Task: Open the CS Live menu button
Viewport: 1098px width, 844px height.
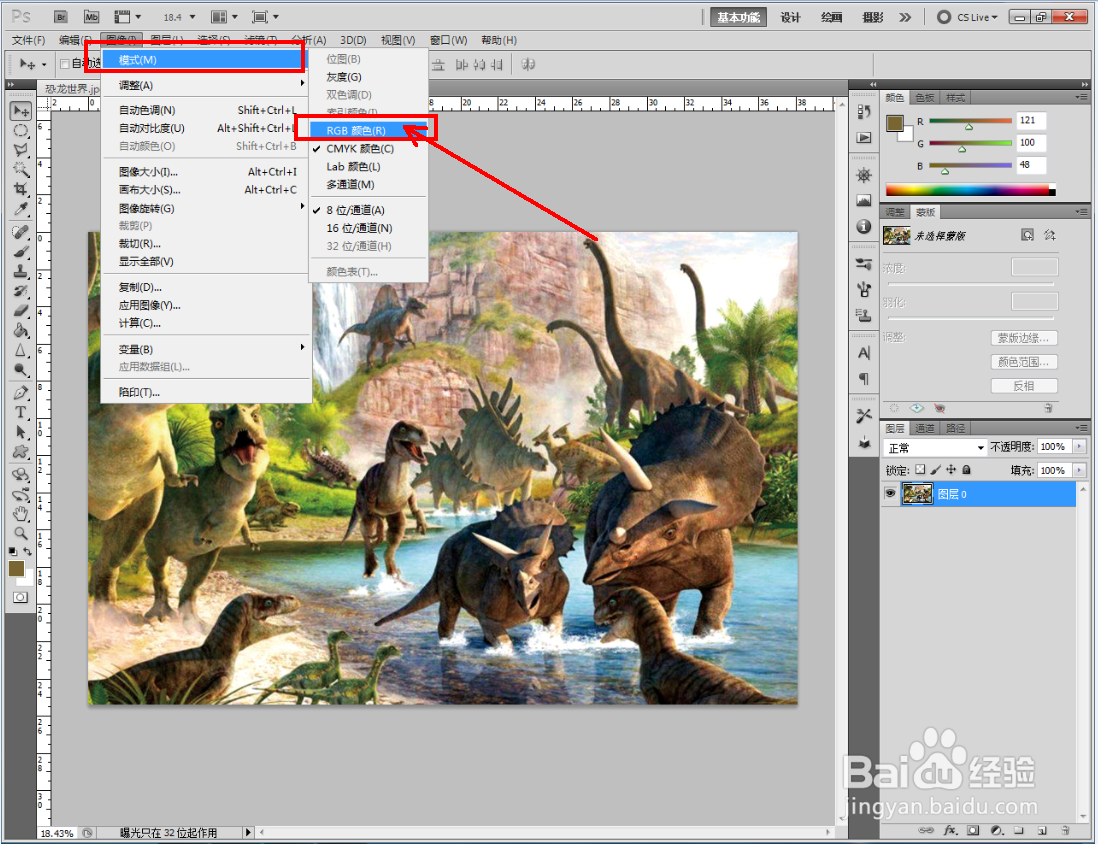Action: click(968, 18)
